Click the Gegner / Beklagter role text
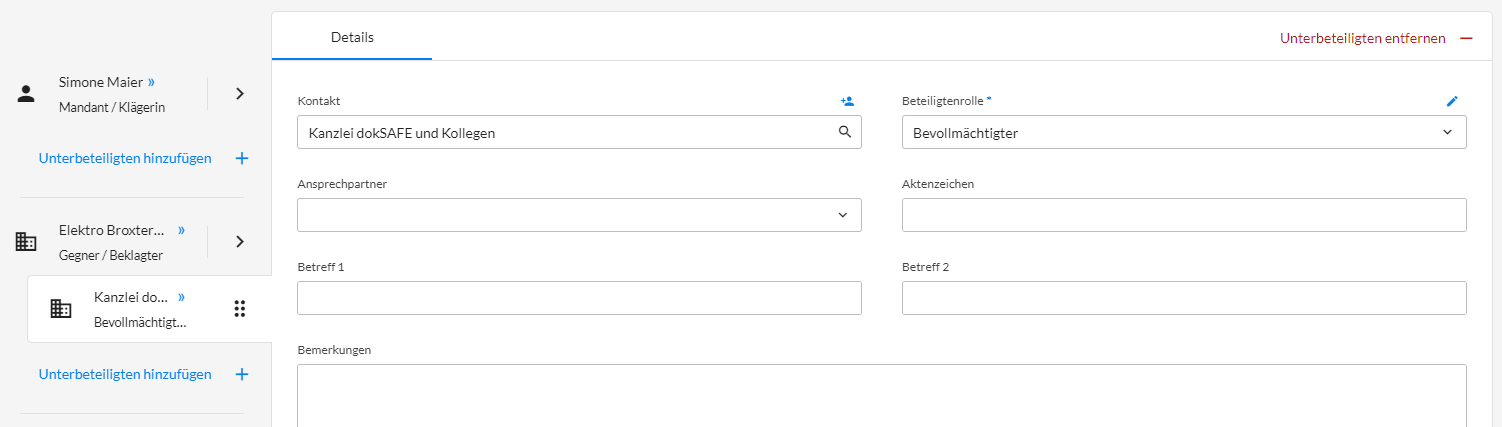The height and width of the screenshot is (427, 1502). click(111, 255)
